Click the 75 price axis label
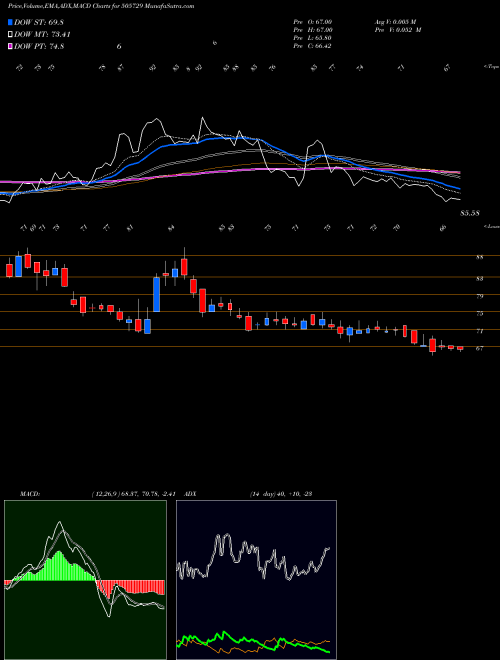 (479, 314)
